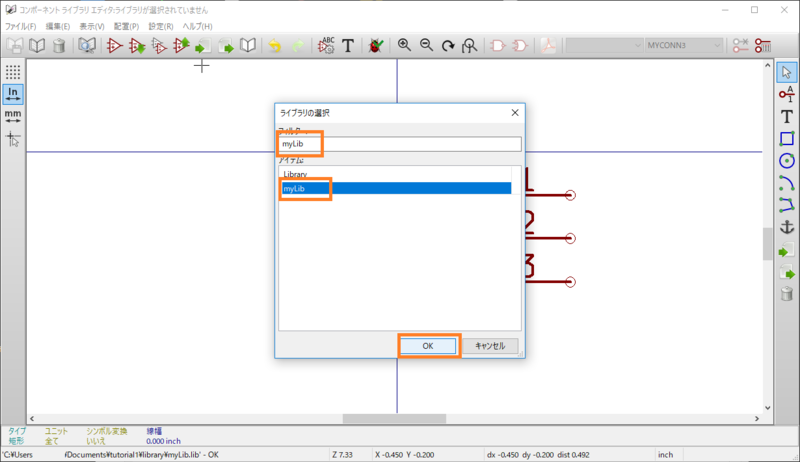Click the yellow Undo arrow
The image size is (800, 462).
(x=275, y=45)
